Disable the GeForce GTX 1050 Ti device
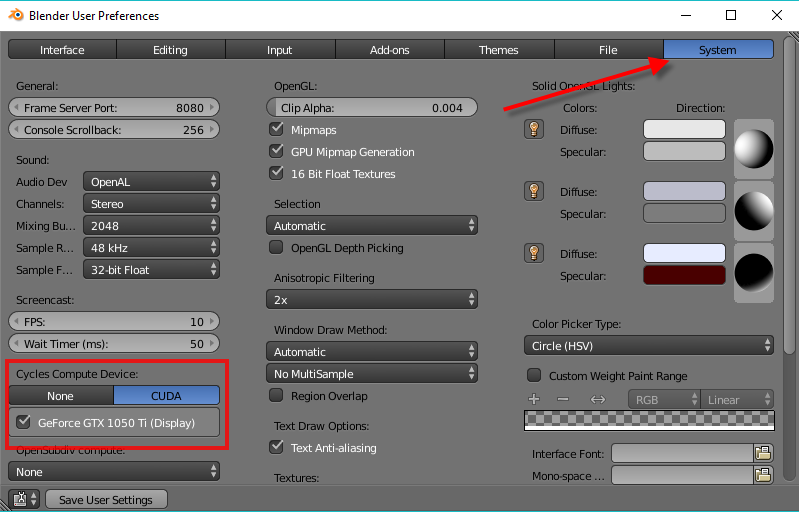The height and width of the screenshot is (512, 799). click(x=24, y=422)
